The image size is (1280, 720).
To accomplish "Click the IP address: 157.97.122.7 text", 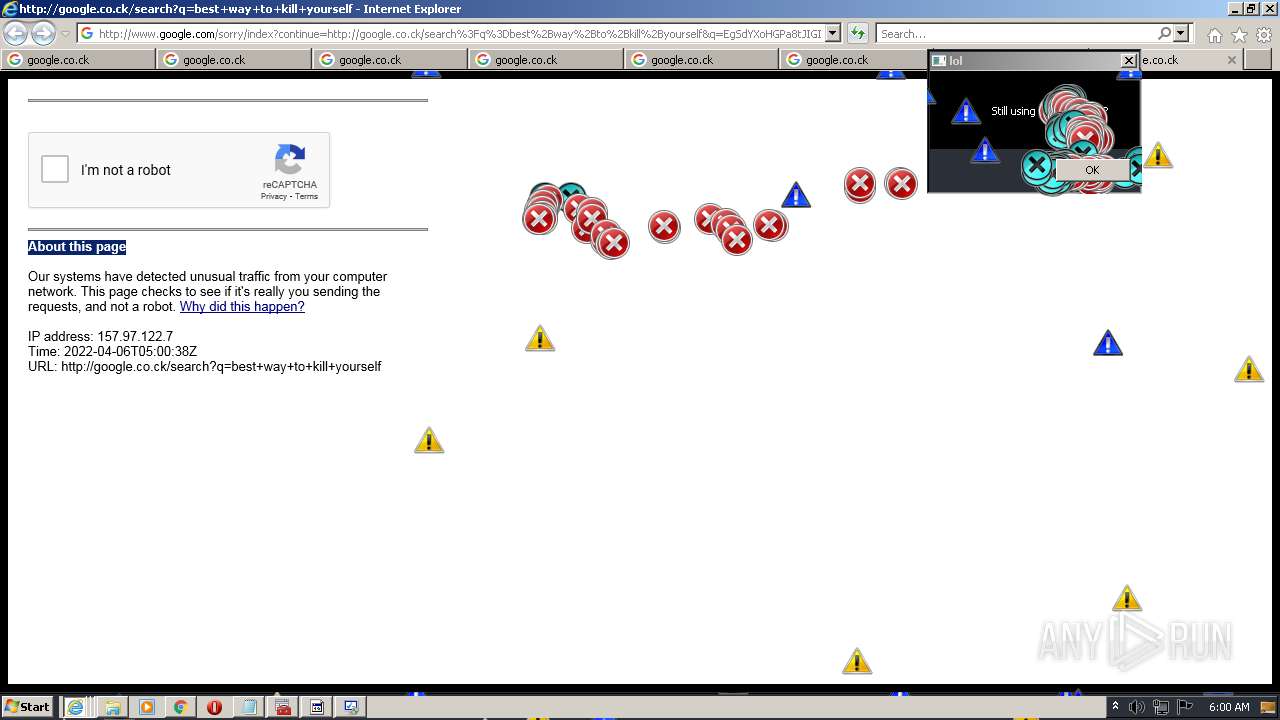I will pyautogui.click(x=100, y=337).
